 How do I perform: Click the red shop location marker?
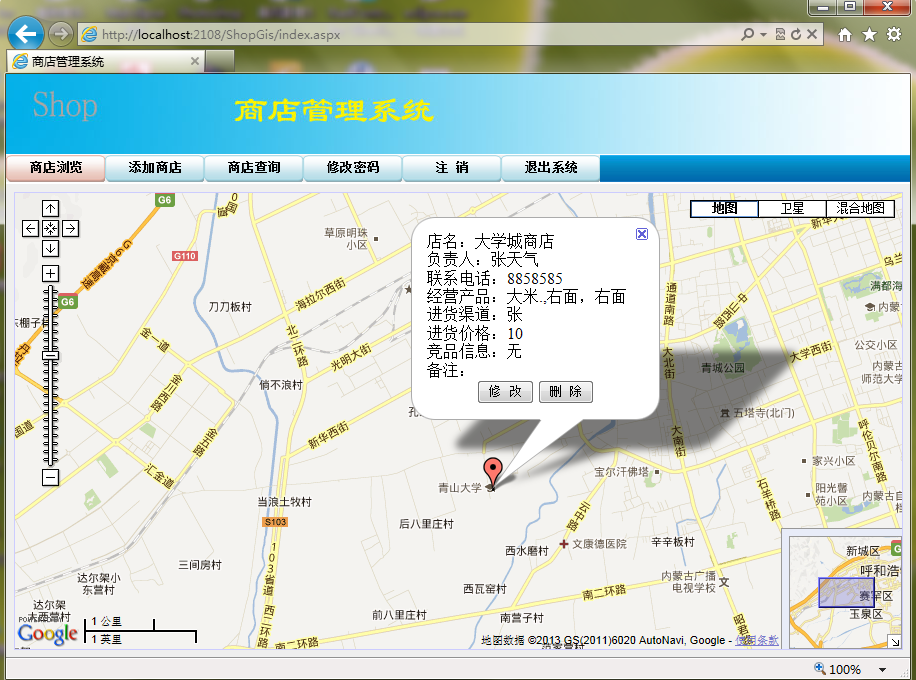493,471
